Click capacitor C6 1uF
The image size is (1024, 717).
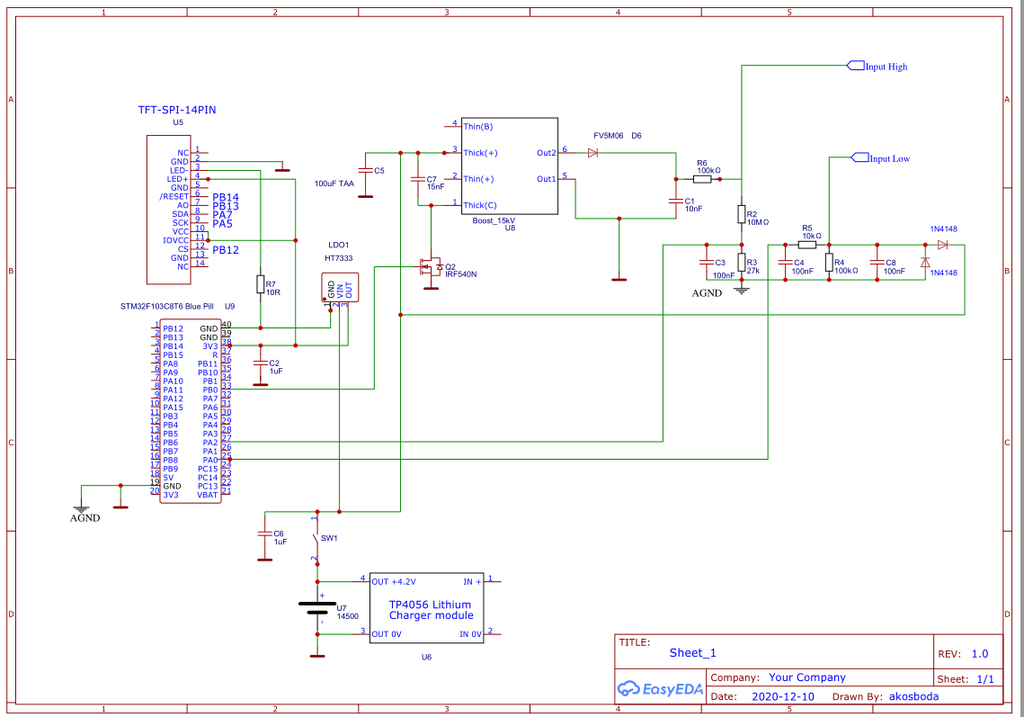pos(264,534)
